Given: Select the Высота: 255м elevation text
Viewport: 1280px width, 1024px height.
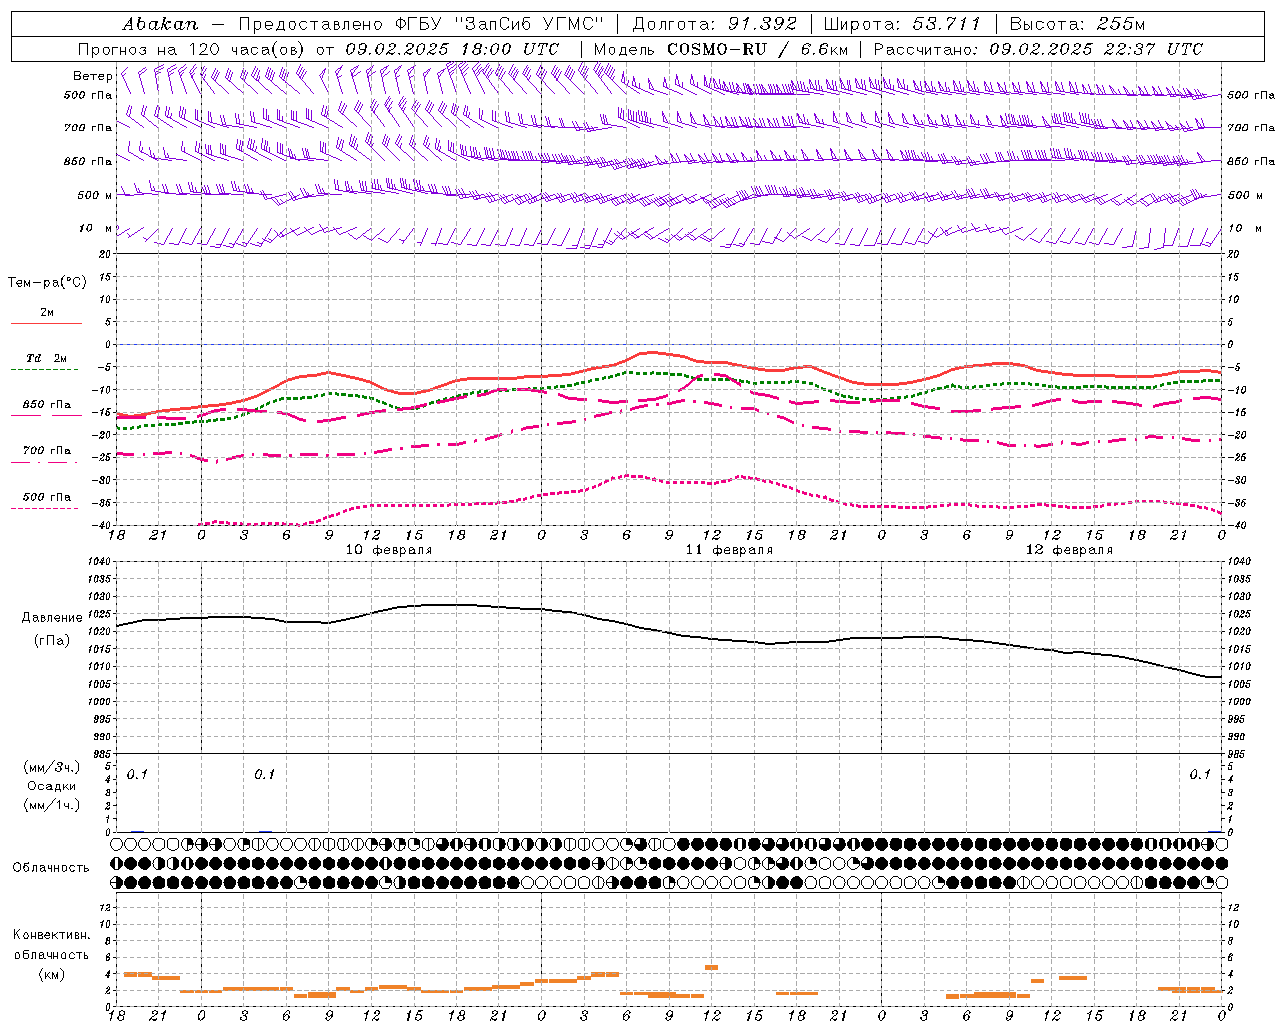Looking at the screenshot, I should [x=1077, y=23].
